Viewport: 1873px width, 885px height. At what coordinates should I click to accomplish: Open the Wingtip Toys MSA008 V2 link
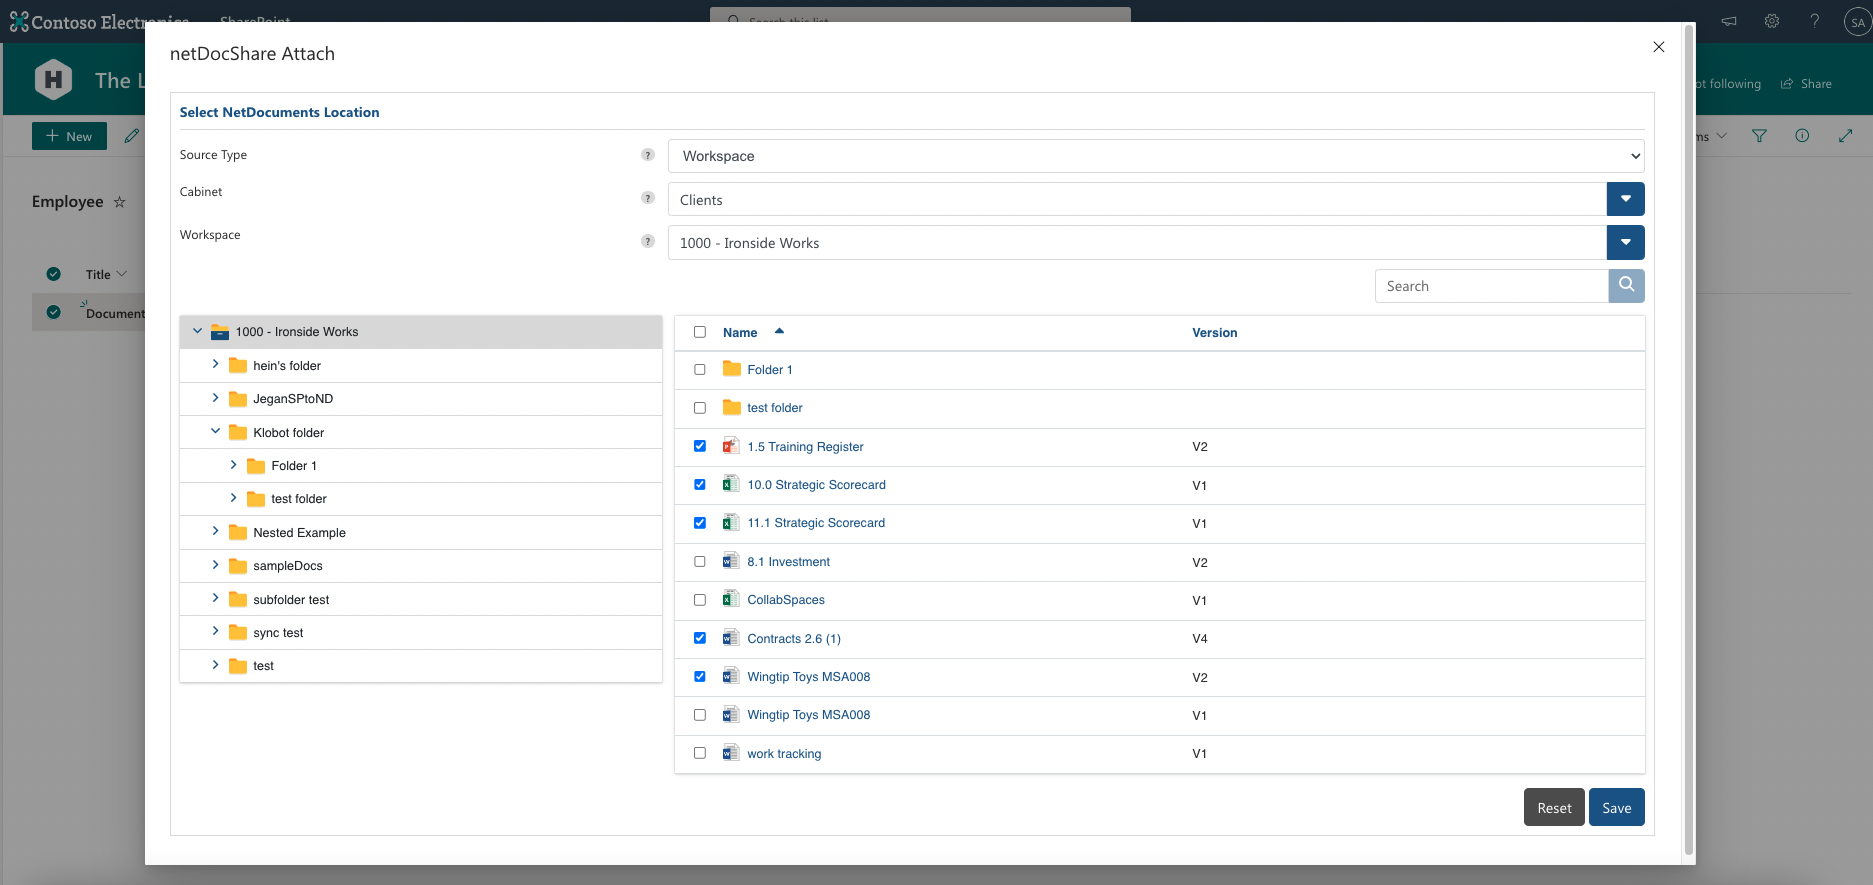(x=808, y=677)
